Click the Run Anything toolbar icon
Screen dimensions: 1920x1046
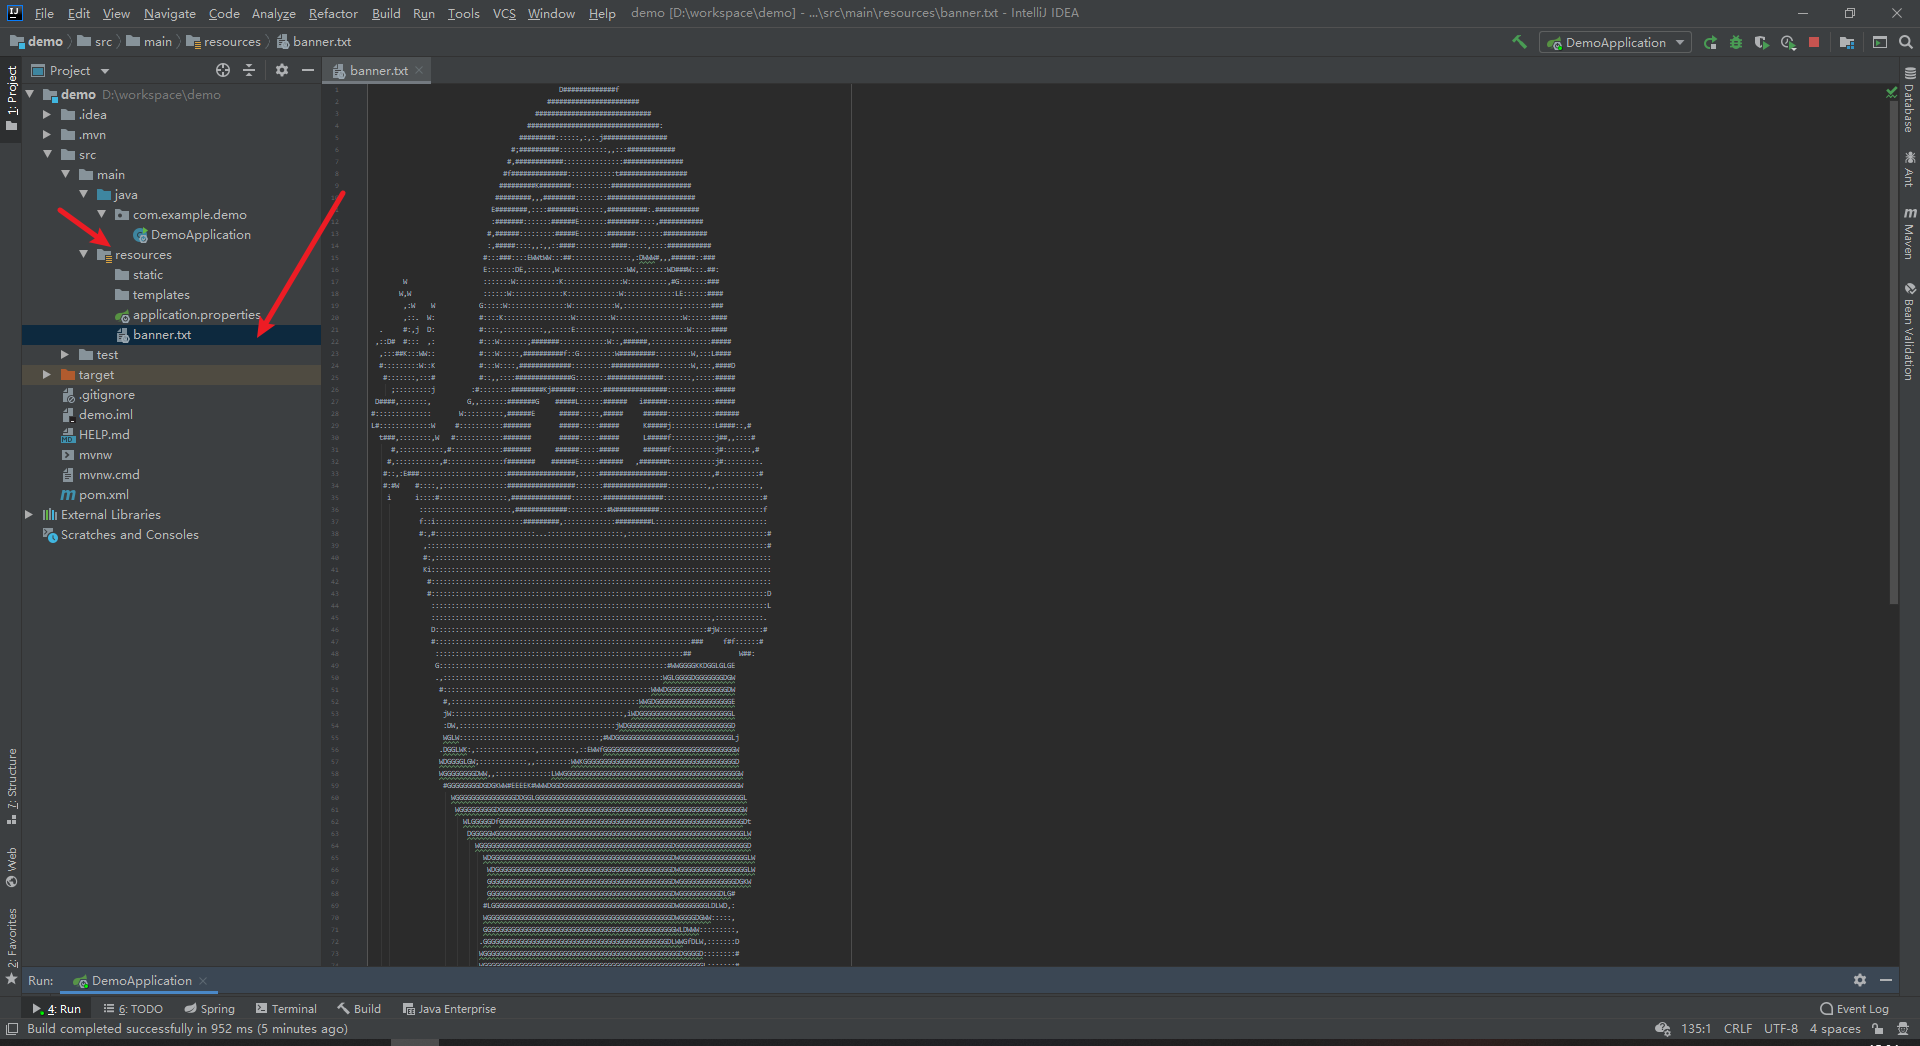click(x=1880, y=42)
